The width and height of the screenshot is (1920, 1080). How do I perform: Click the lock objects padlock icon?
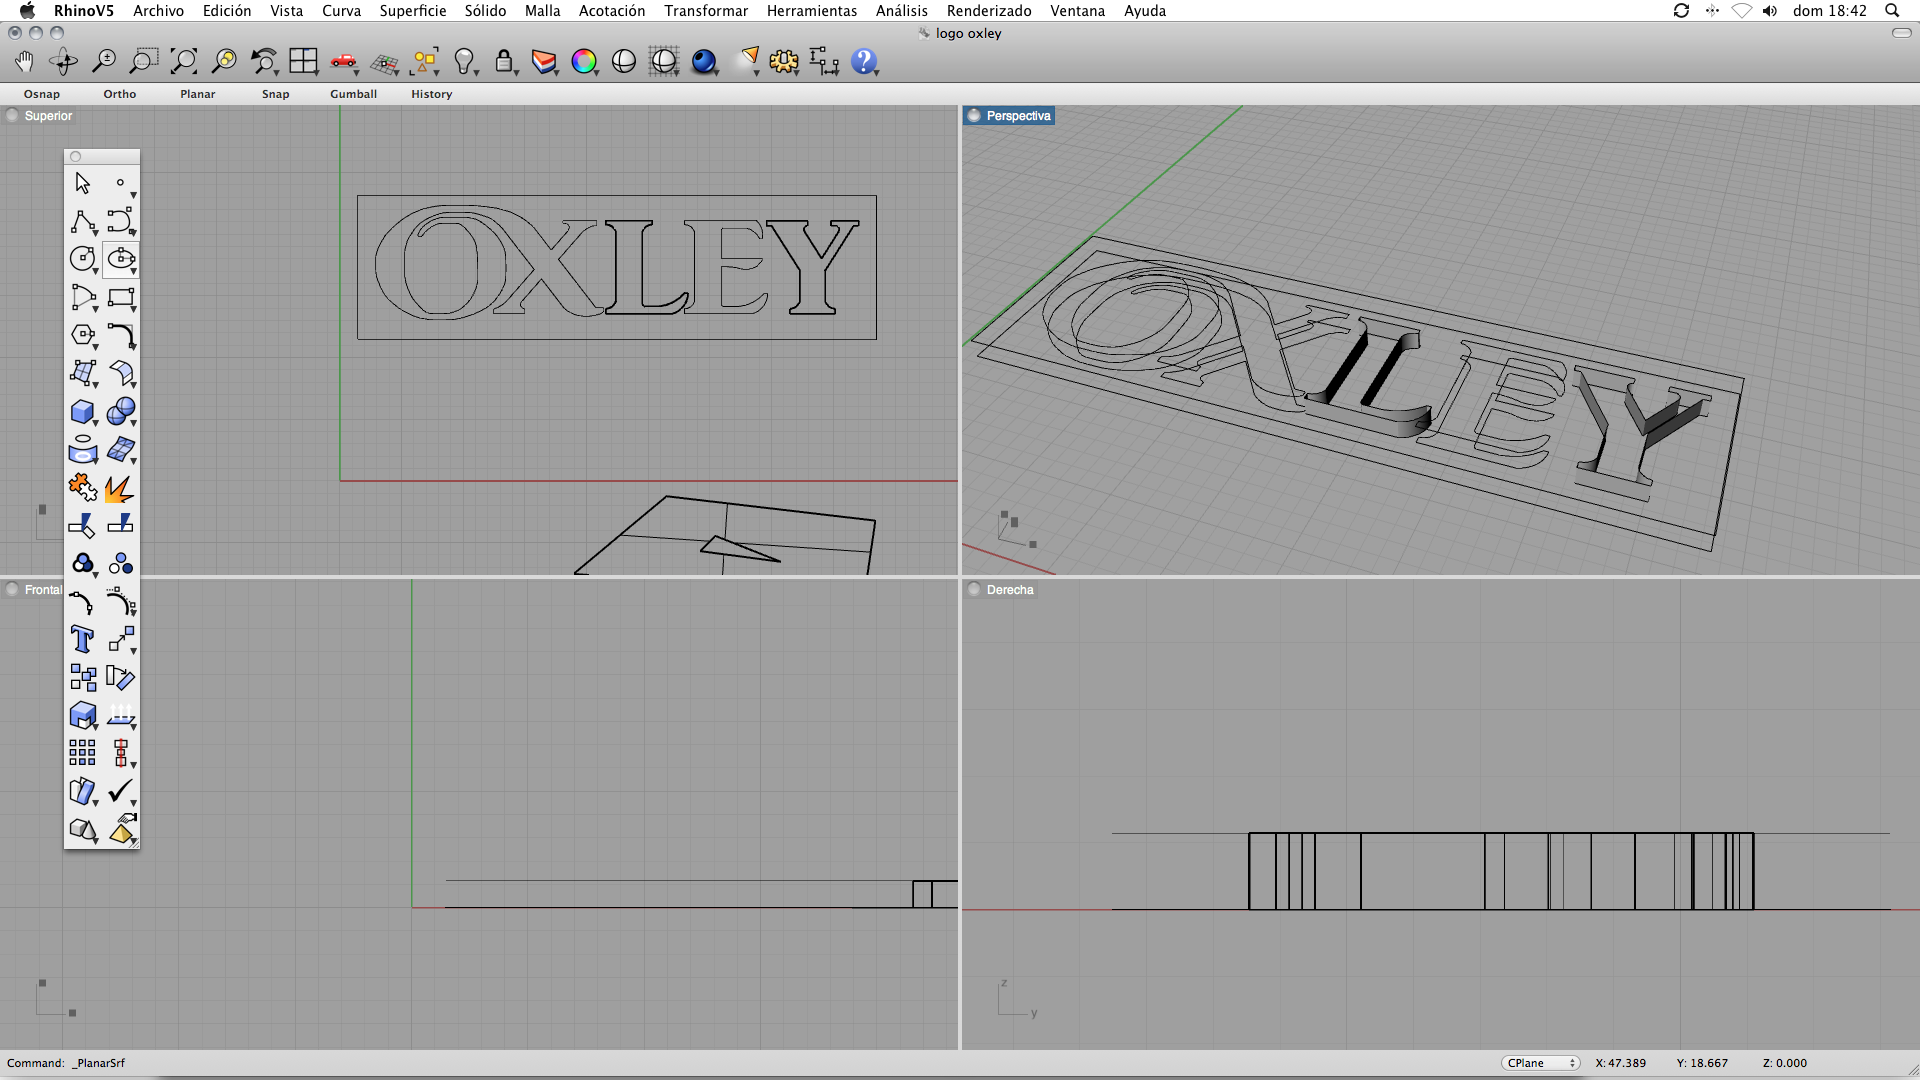pos(504,62)
